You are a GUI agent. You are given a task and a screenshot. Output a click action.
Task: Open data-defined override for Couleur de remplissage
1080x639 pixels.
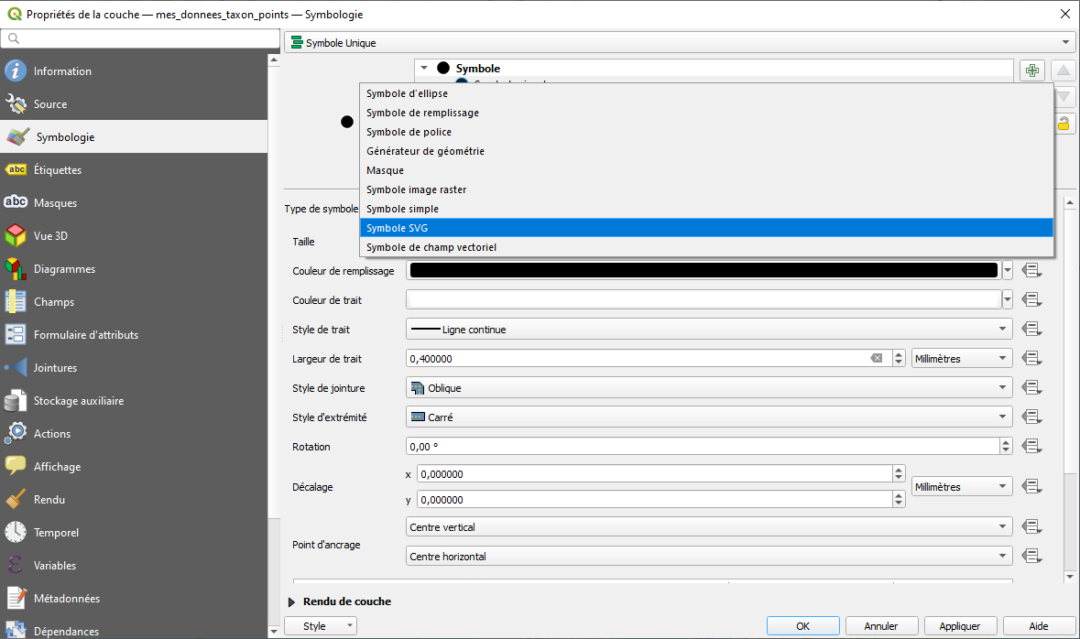tap(1032, 271)
